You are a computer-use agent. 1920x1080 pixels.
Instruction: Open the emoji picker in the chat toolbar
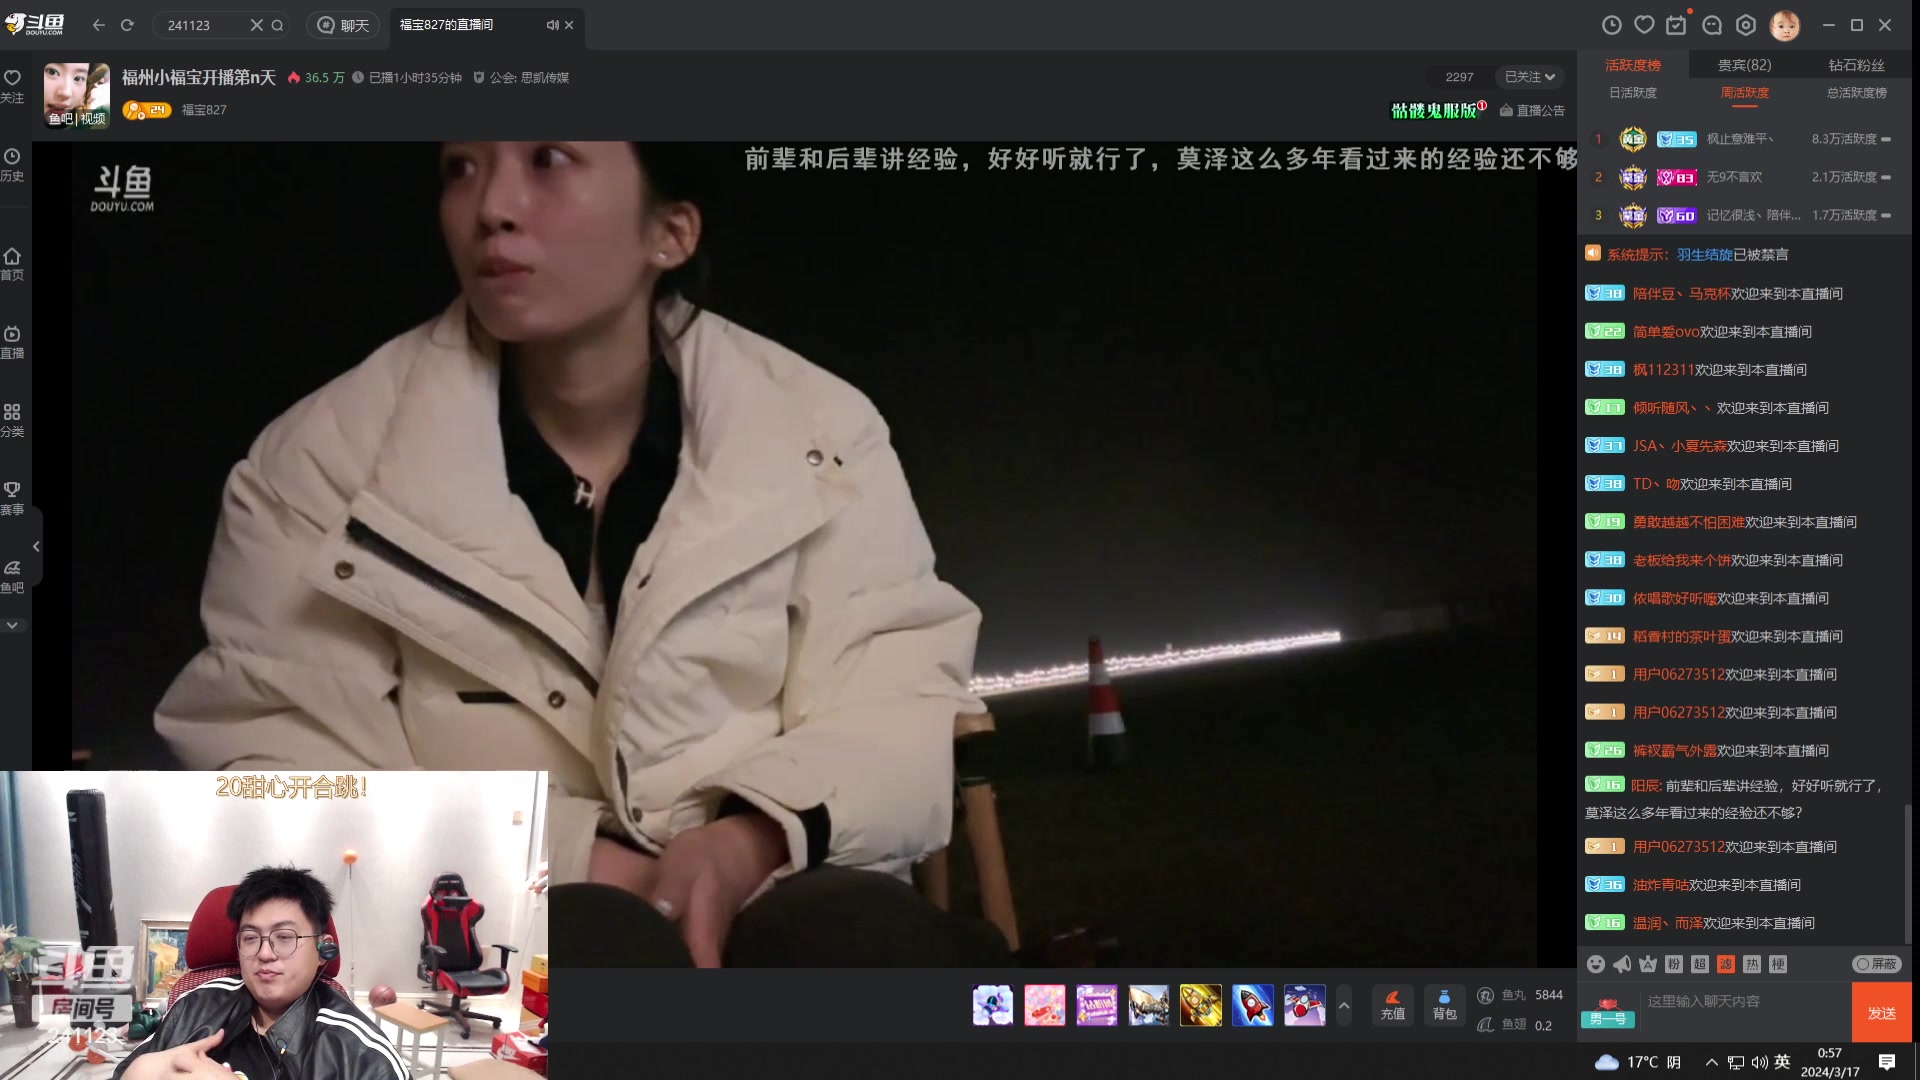[x=1598, y=963]
